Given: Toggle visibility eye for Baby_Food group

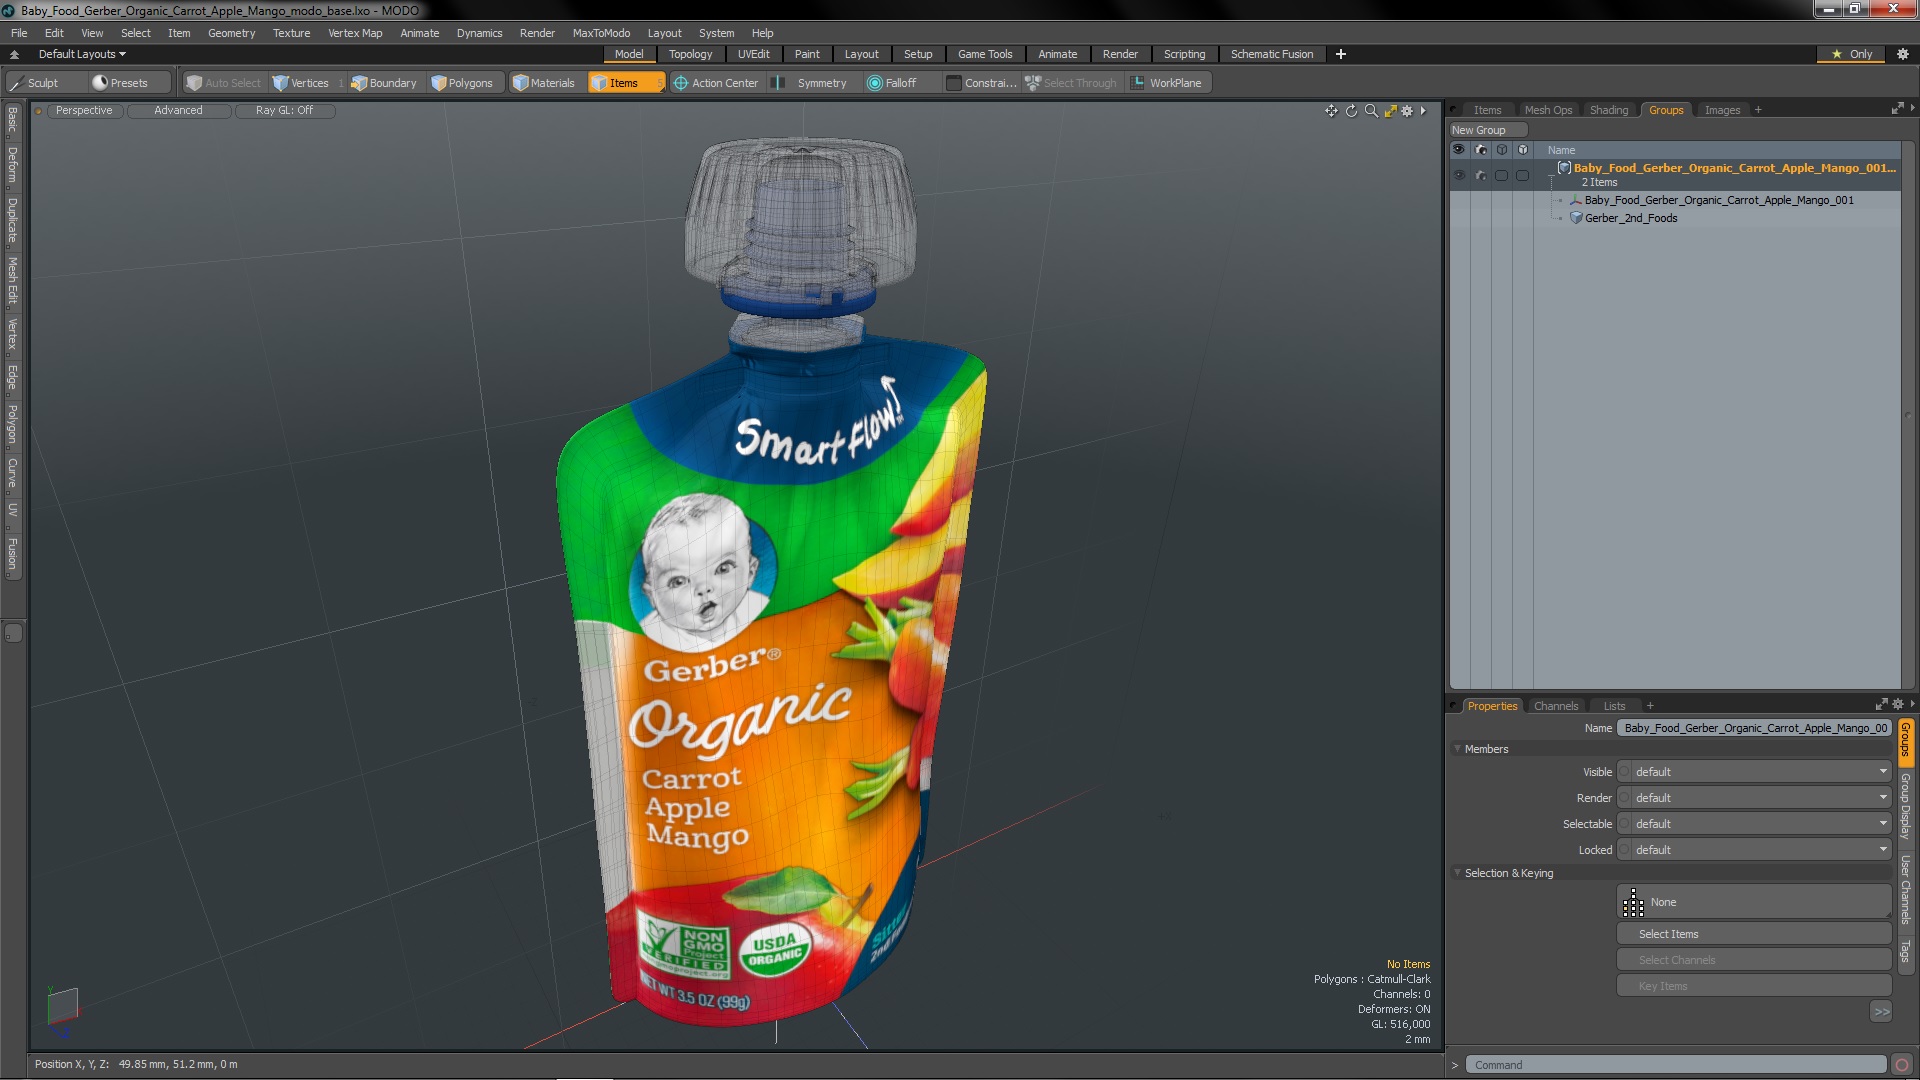Looking at the screenshot, I should point(1459,175).
